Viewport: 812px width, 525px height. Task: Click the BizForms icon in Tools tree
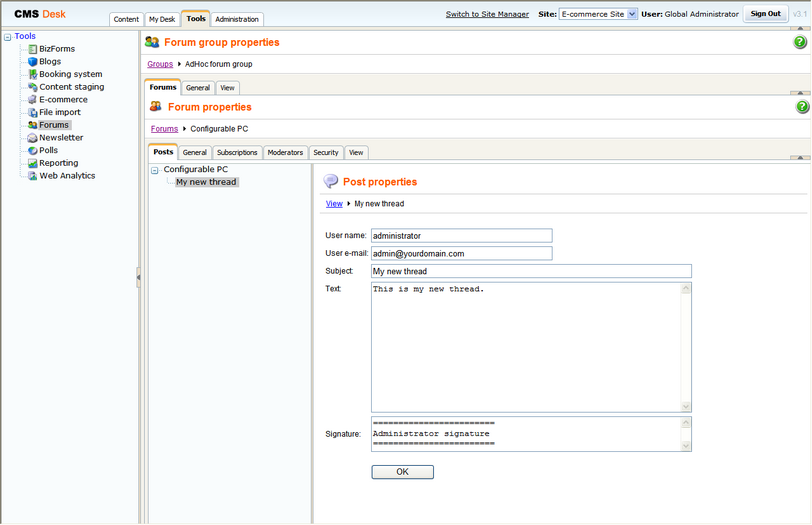33,49
